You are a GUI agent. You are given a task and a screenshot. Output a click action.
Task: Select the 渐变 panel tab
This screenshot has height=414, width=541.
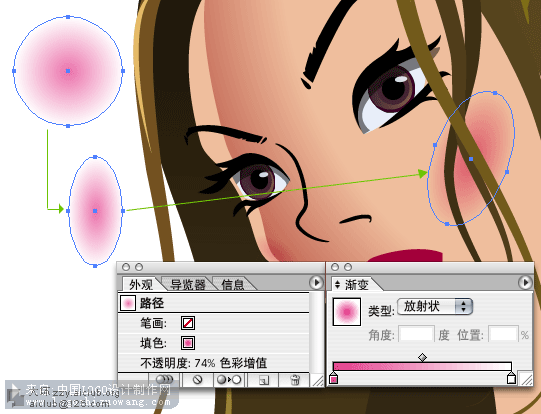[357, 285]
